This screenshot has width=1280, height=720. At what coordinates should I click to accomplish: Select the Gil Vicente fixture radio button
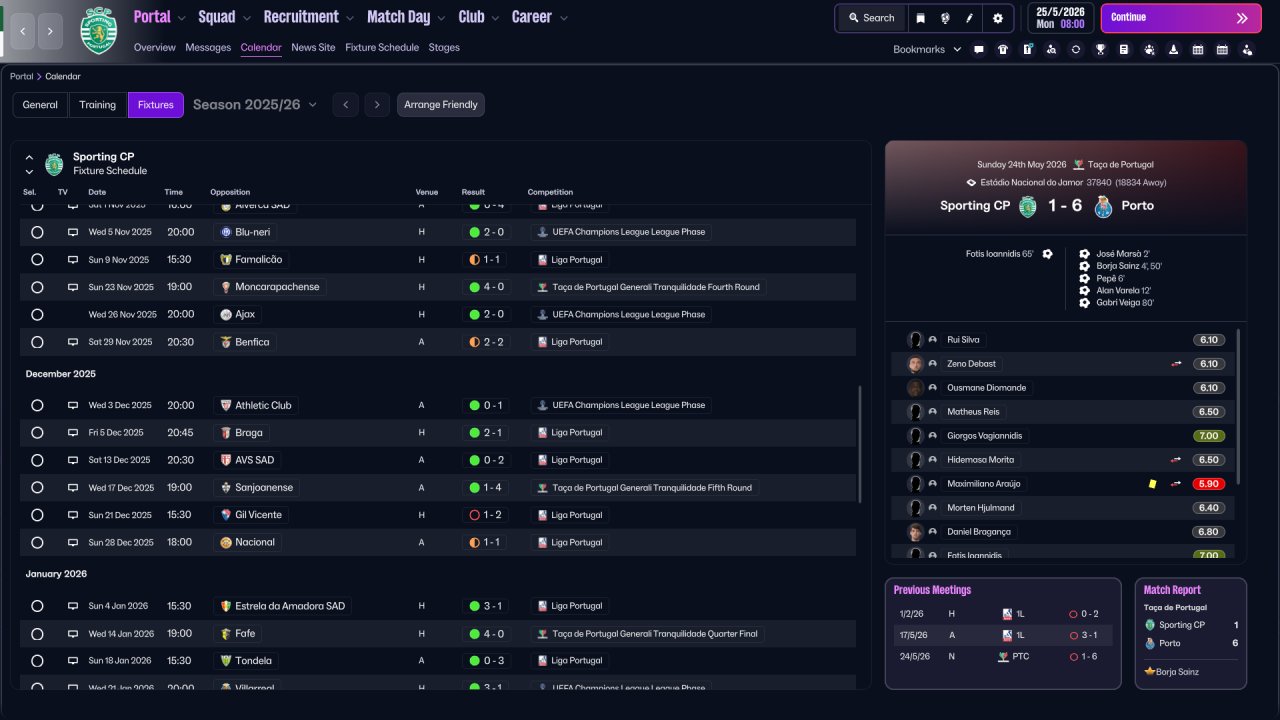37,515
